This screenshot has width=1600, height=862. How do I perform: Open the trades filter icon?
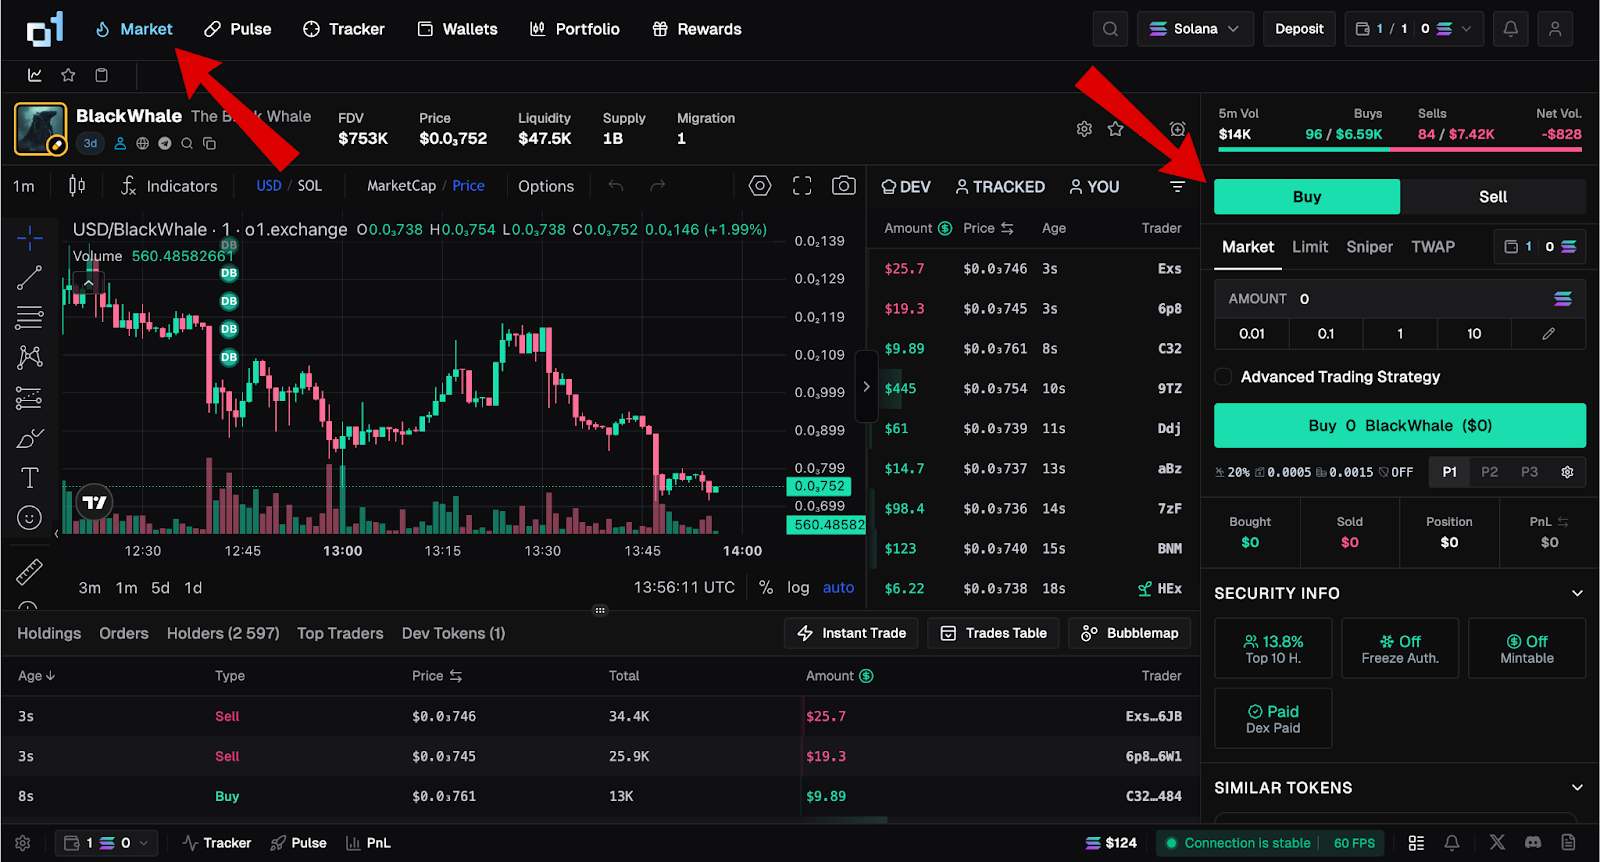[x=1177, y=187]
